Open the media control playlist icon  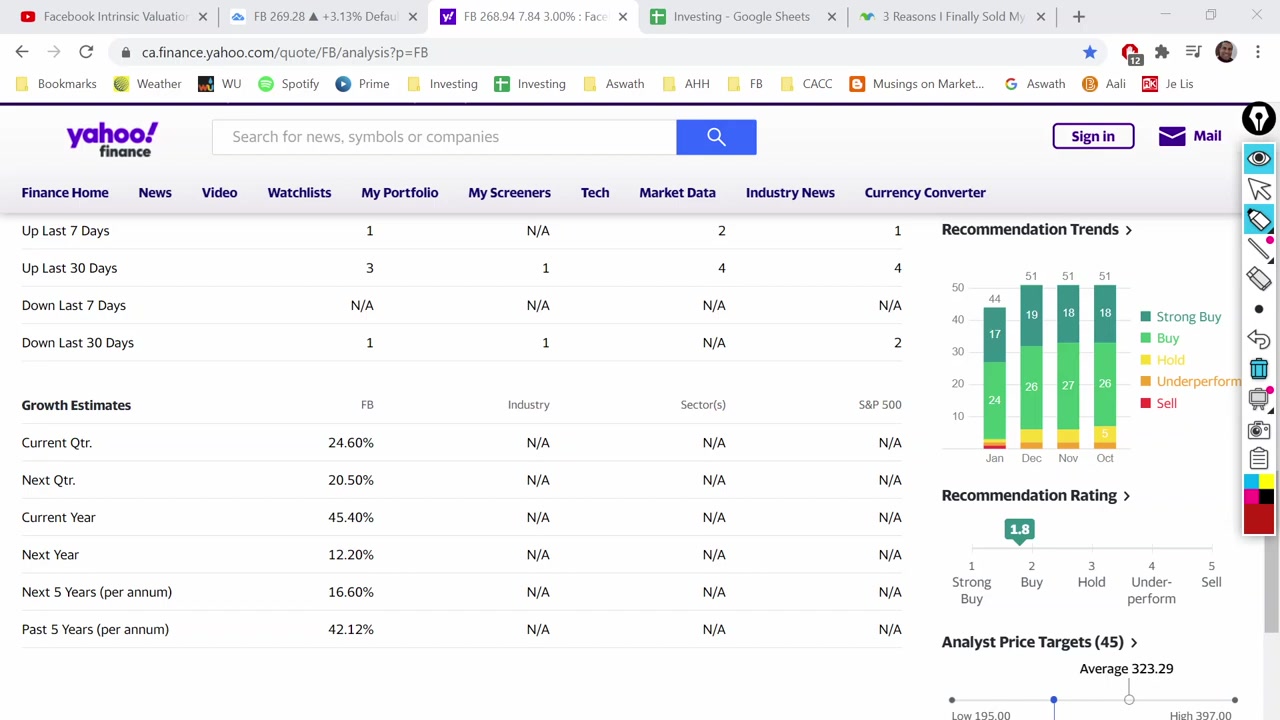pyautogui.click(x=1193, y=52)
